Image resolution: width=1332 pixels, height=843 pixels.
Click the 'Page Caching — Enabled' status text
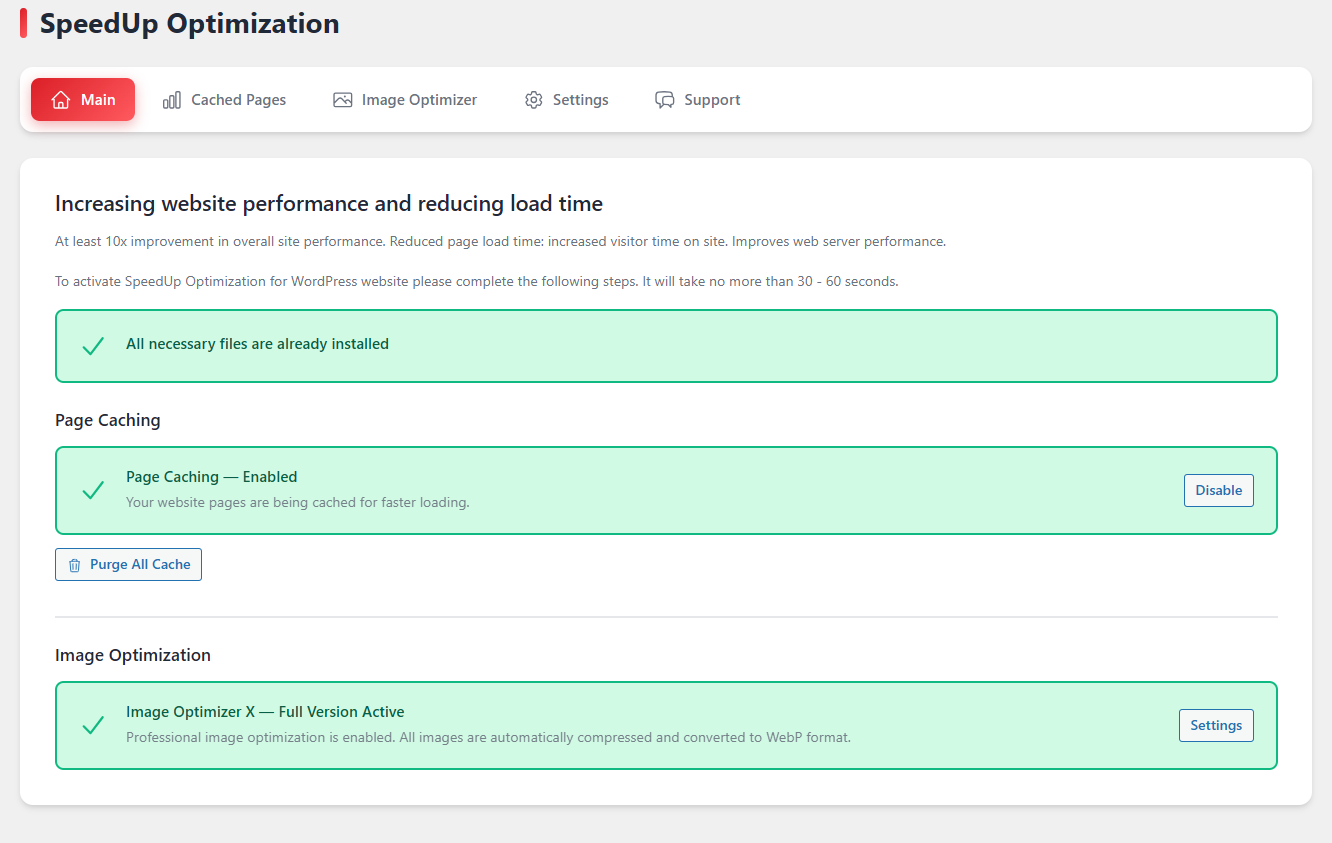pos(212,477)
